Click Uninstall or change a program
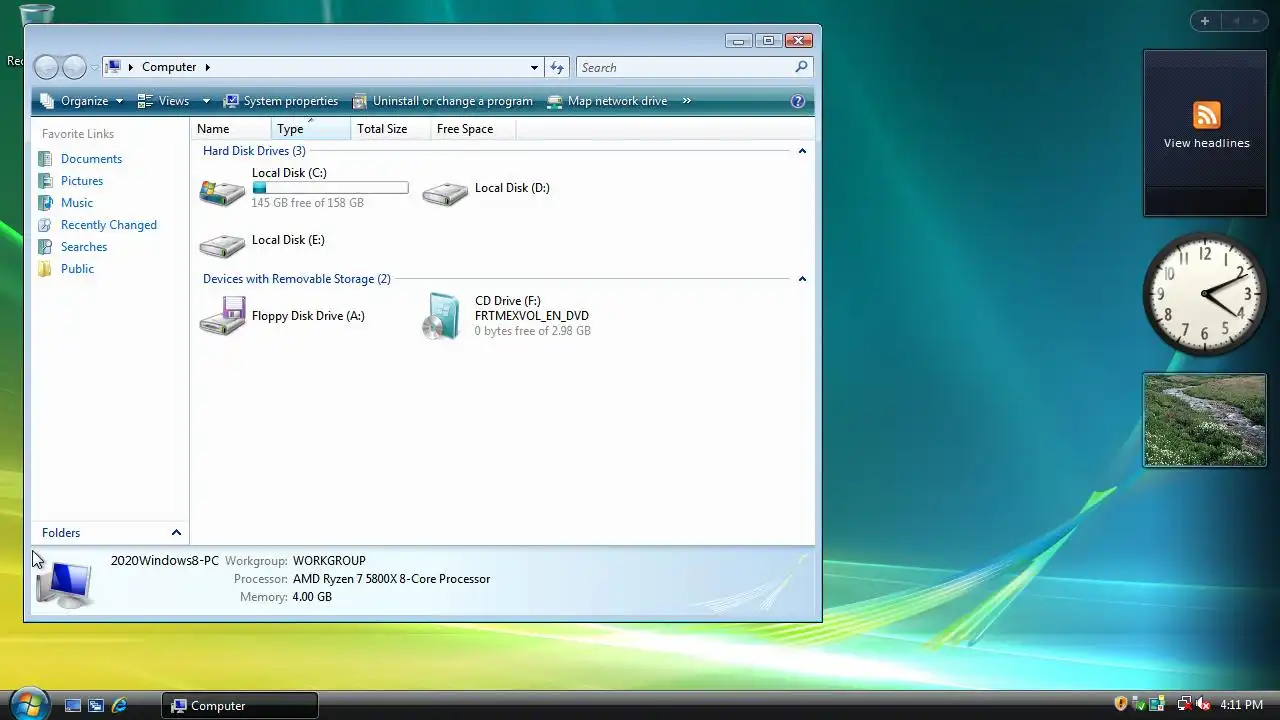Viewport: 1280px width, 720px height. (x=443, y=101)
